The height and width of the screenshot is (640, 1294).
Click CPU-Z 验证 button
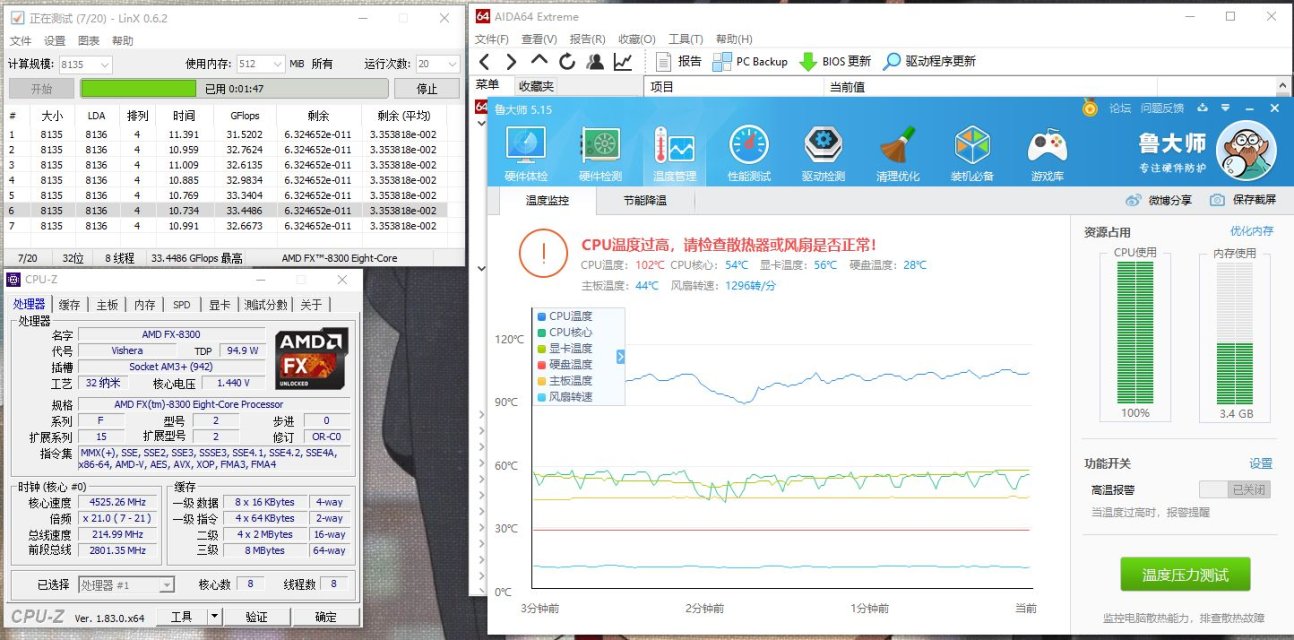point(257,616)
